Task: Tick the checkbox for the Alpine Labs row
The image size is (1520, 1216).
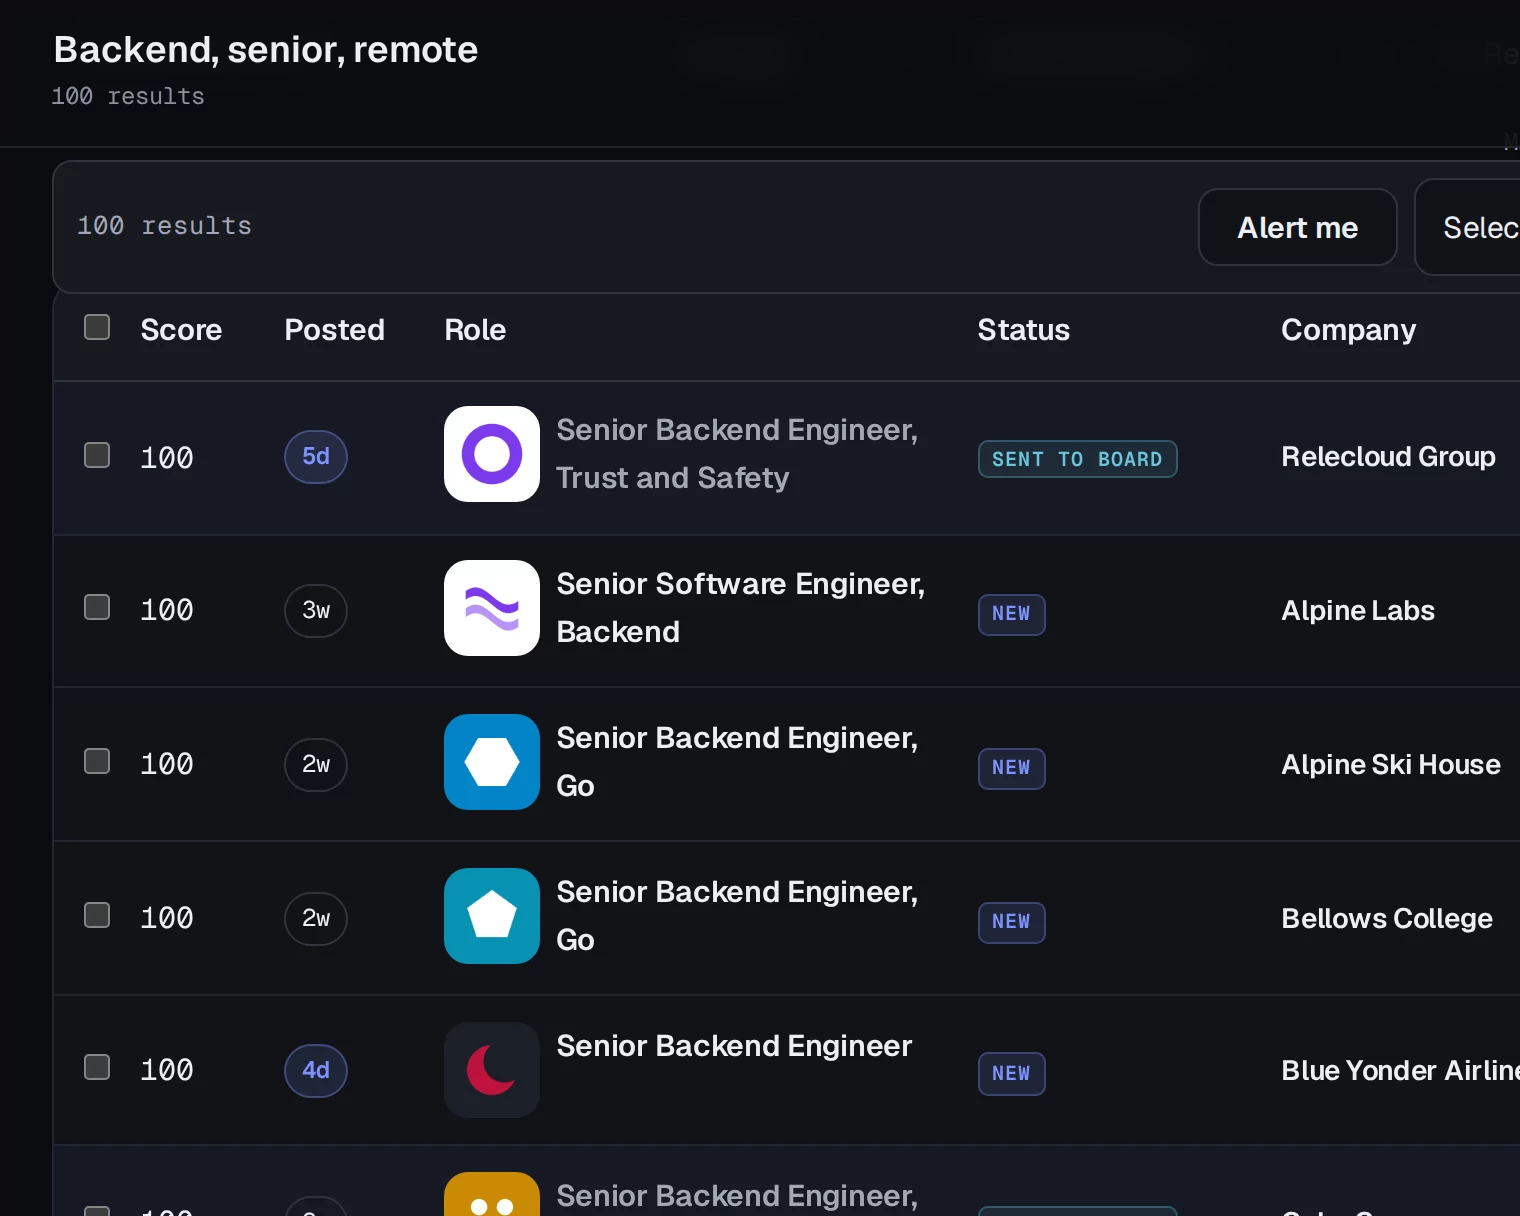Action: click(97, 607)
